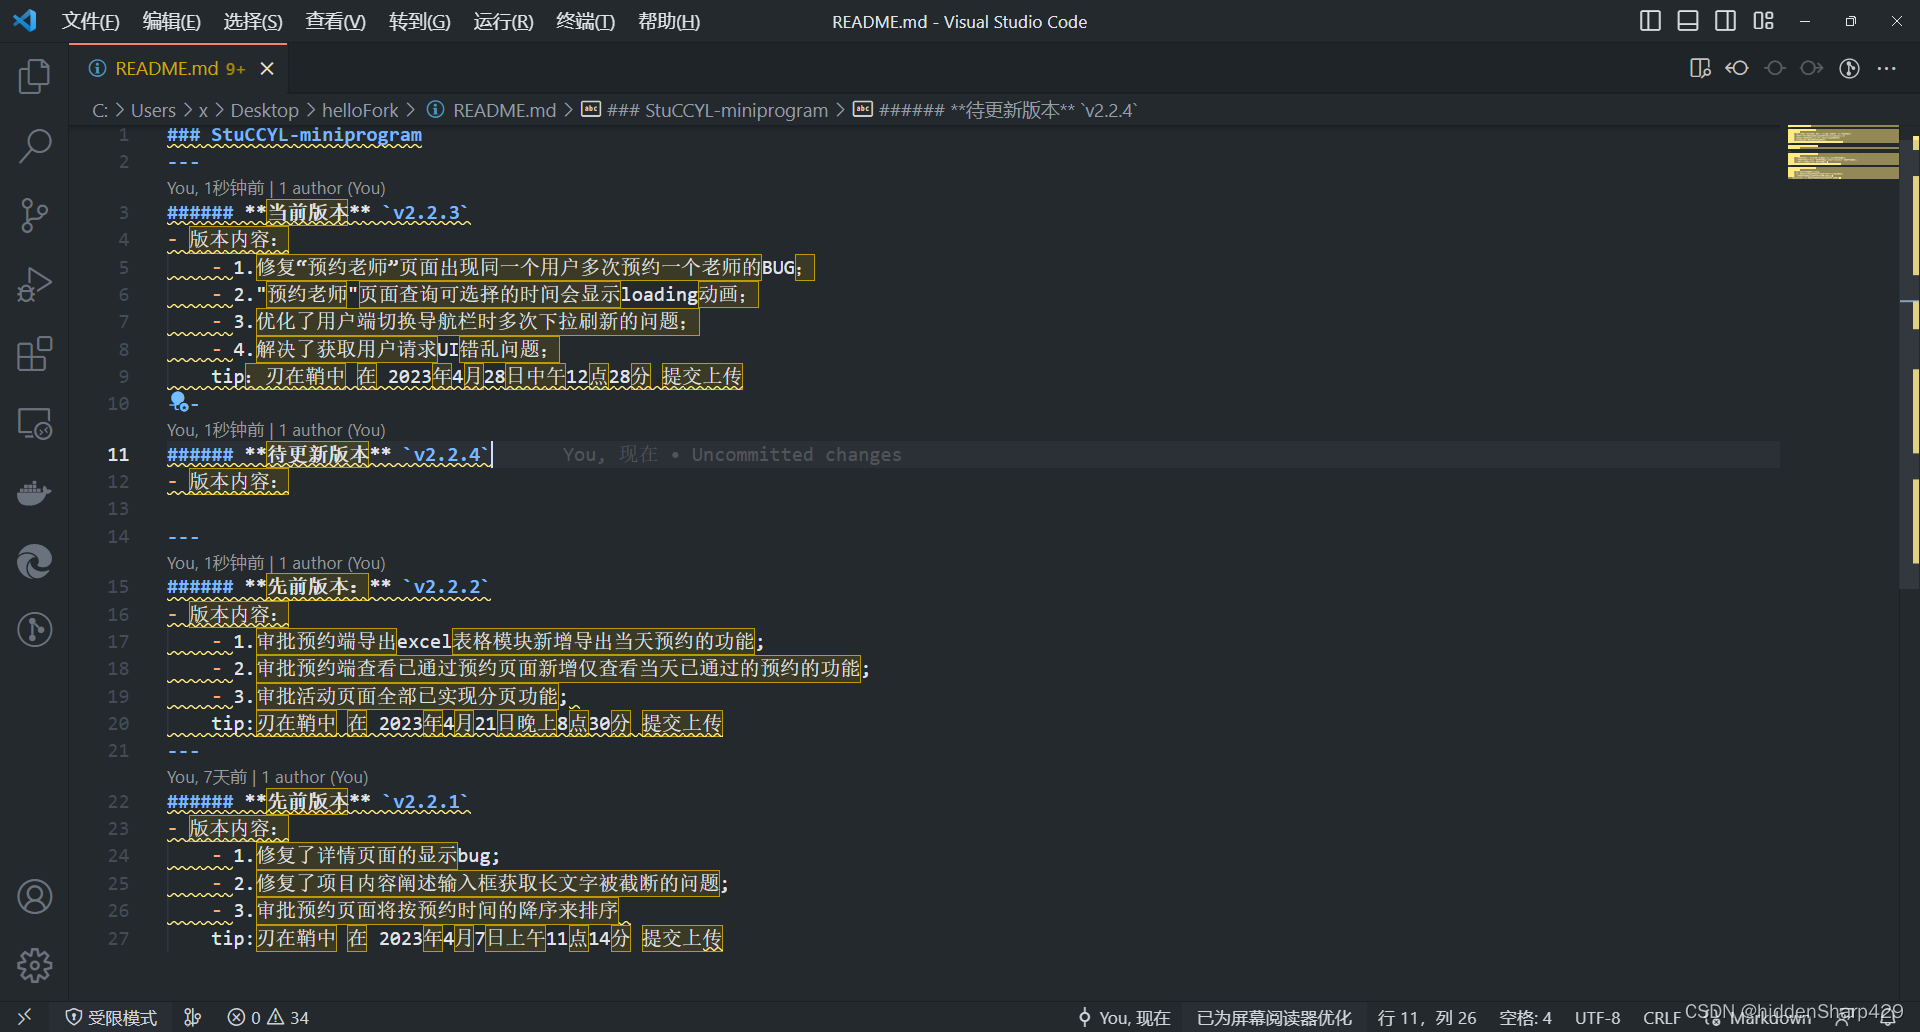The width and height of the screenshot is (1920, 1032).
Task: Open the Accounts menu in activity bar
Action: tap(34, 897)
